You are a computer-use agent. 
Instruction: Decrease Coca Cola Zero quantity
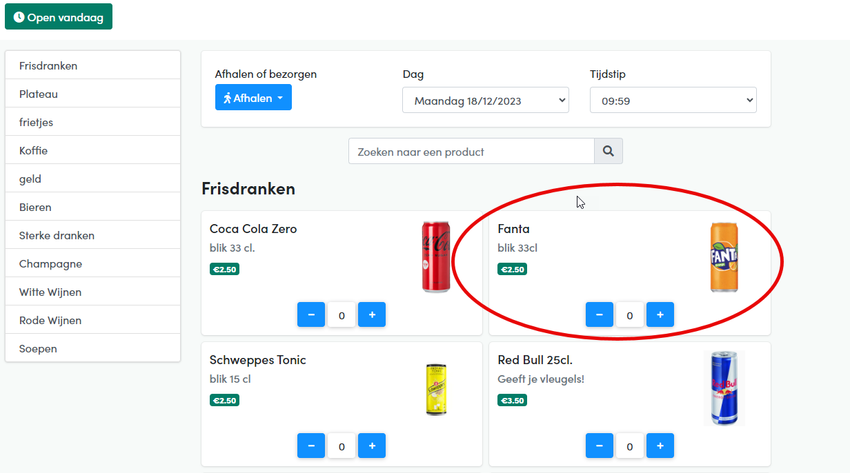pyautogui.click(x=311, y=315)
